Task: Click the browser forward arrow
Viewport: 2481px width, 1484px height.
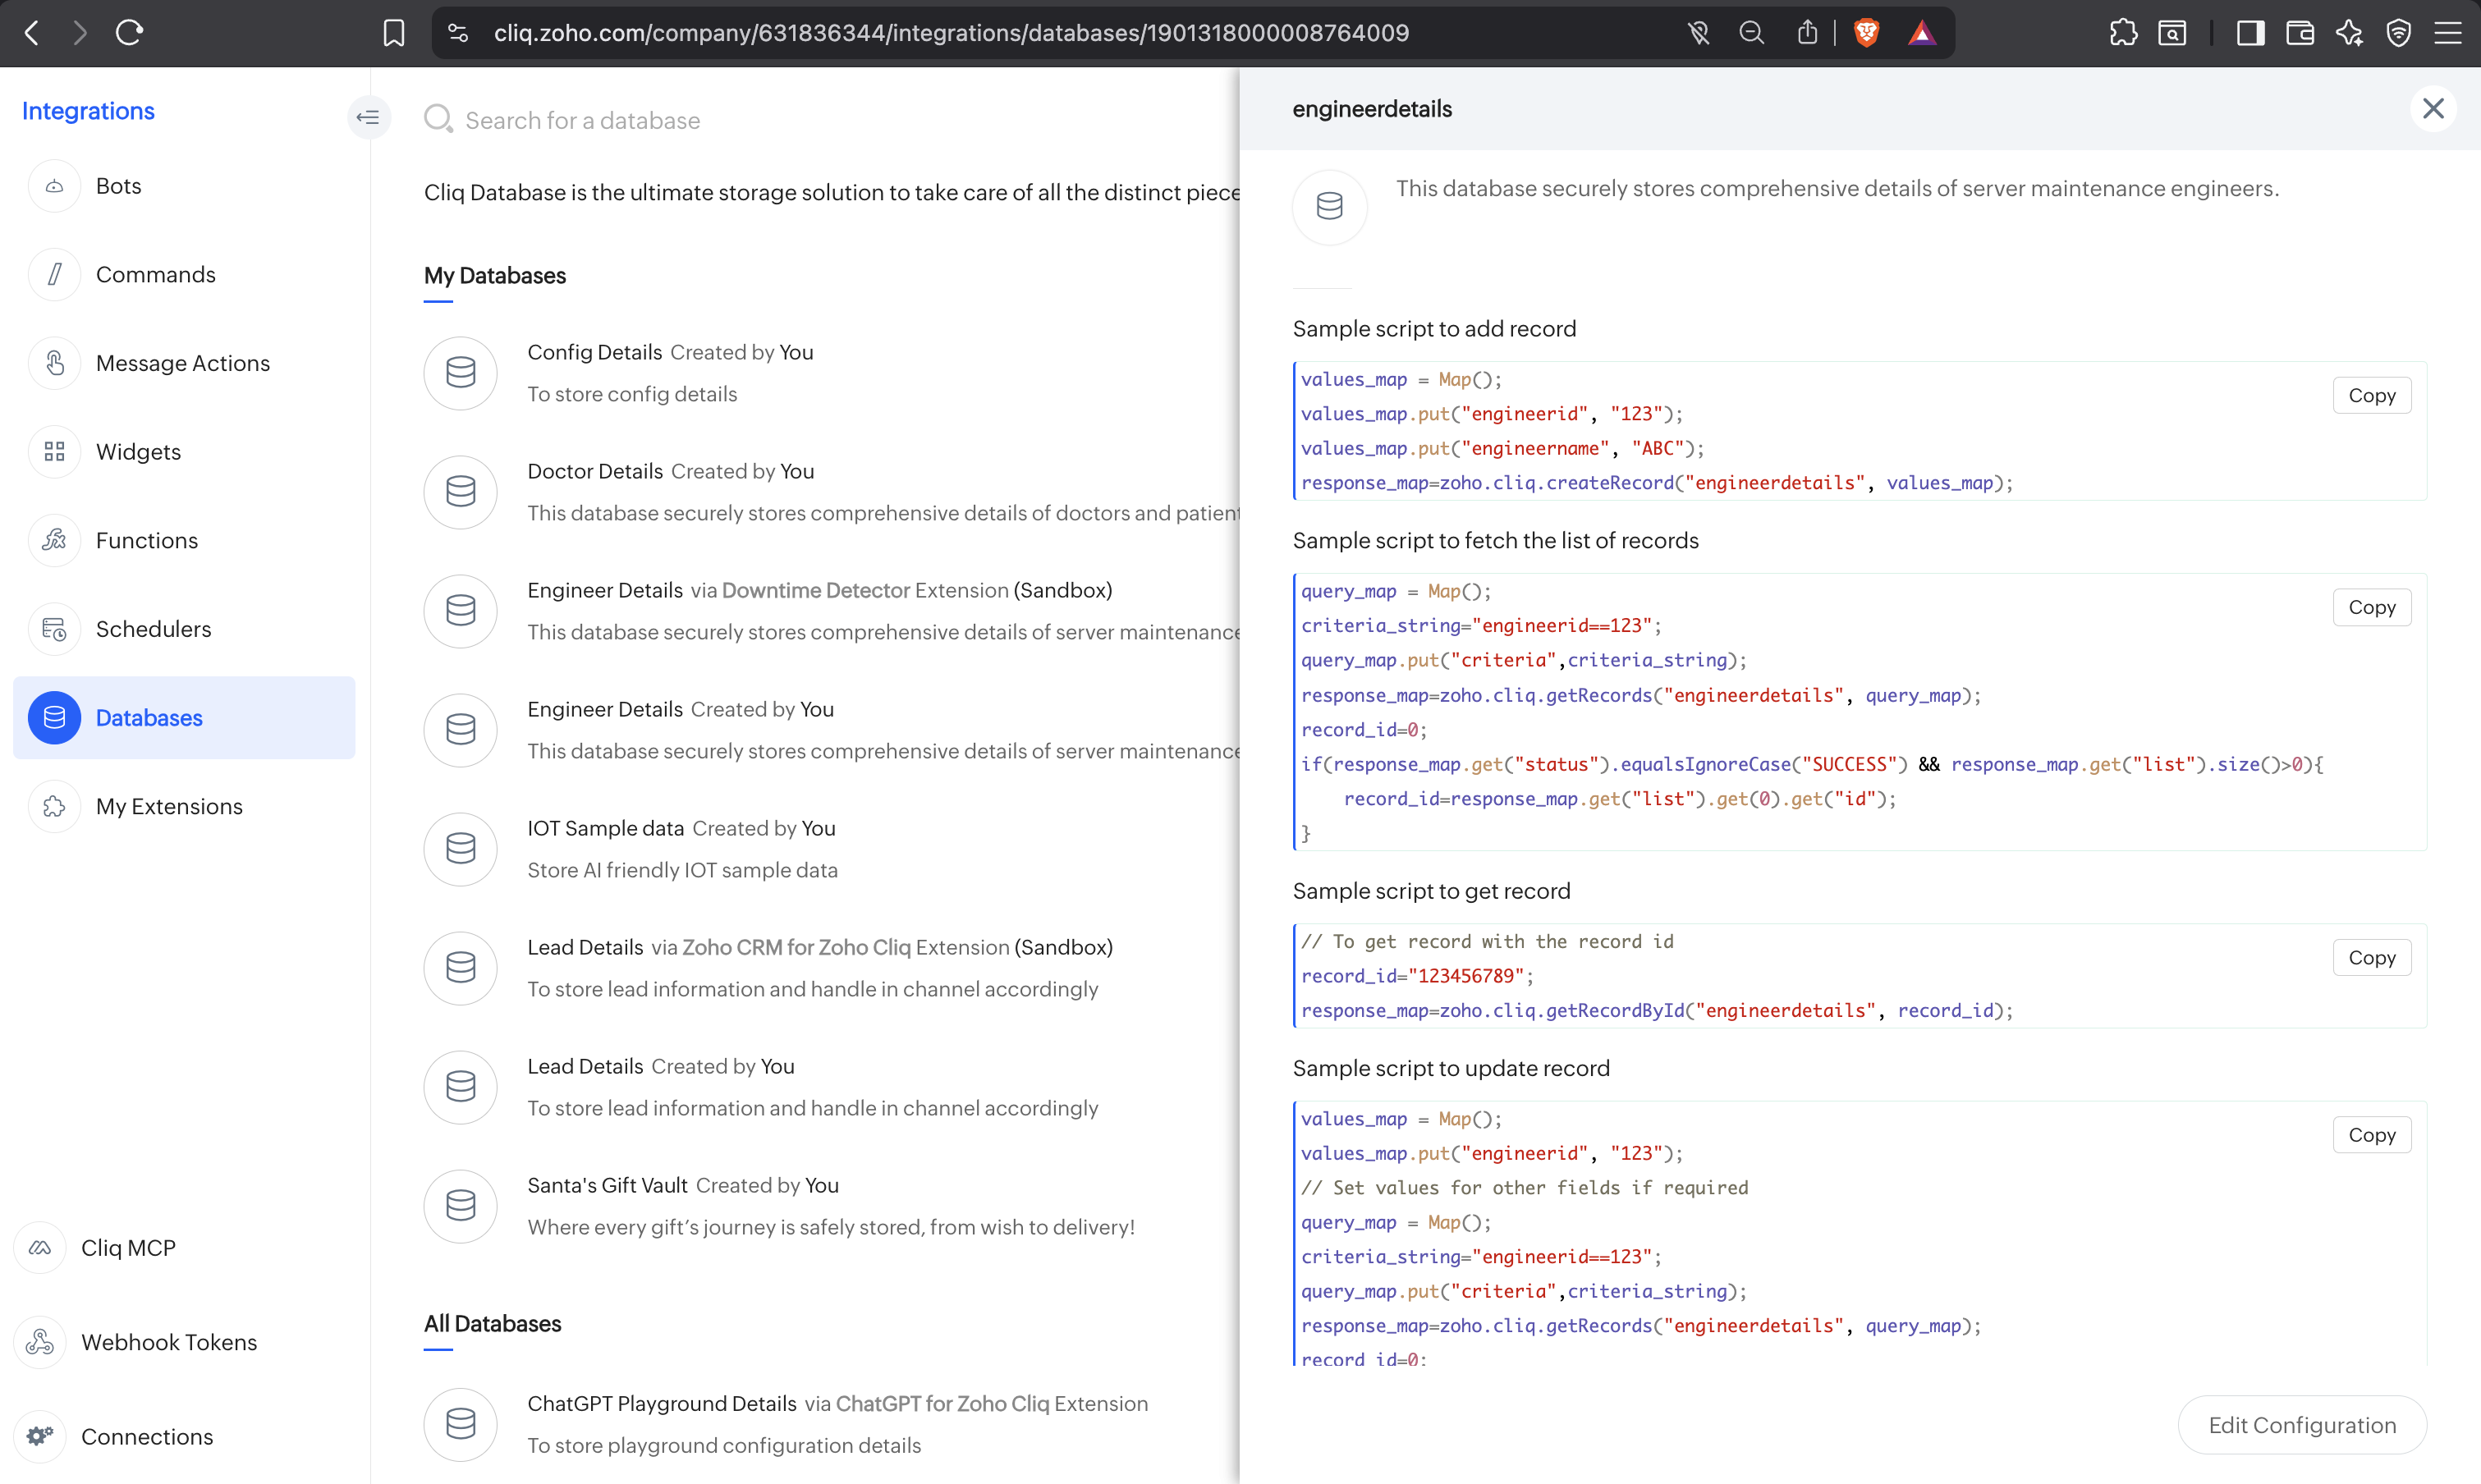Action: (x=80, y=33)
